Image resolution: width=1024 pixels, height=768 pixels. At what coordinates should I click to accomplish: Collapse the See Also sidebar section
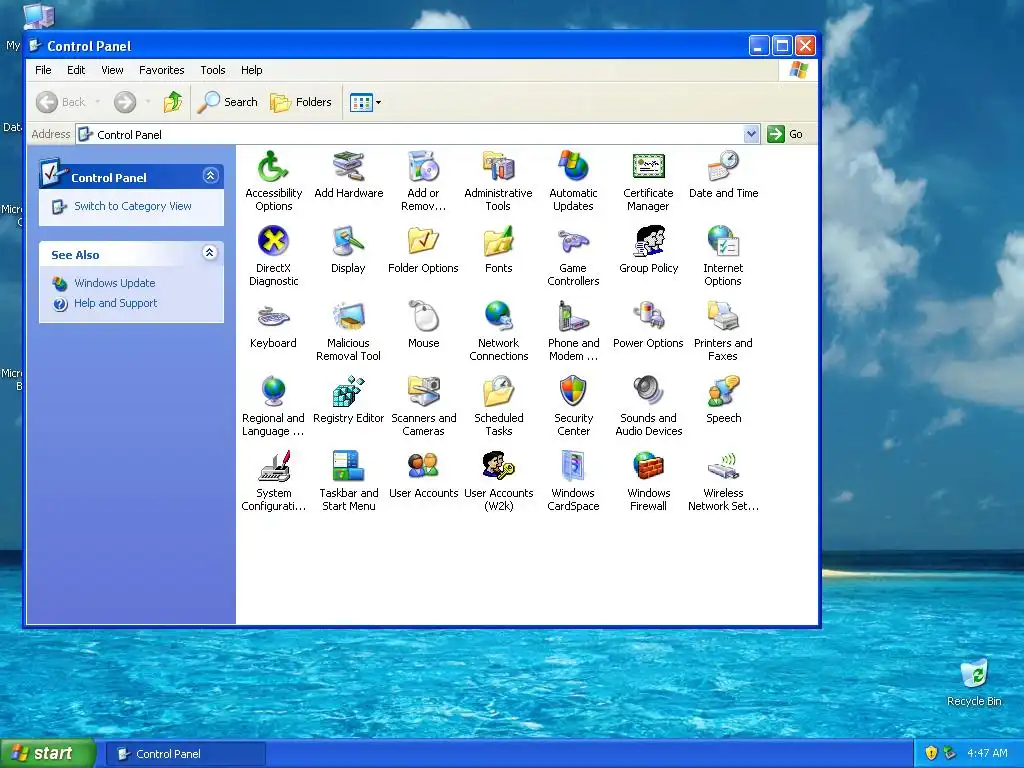[x=210, y=253]
